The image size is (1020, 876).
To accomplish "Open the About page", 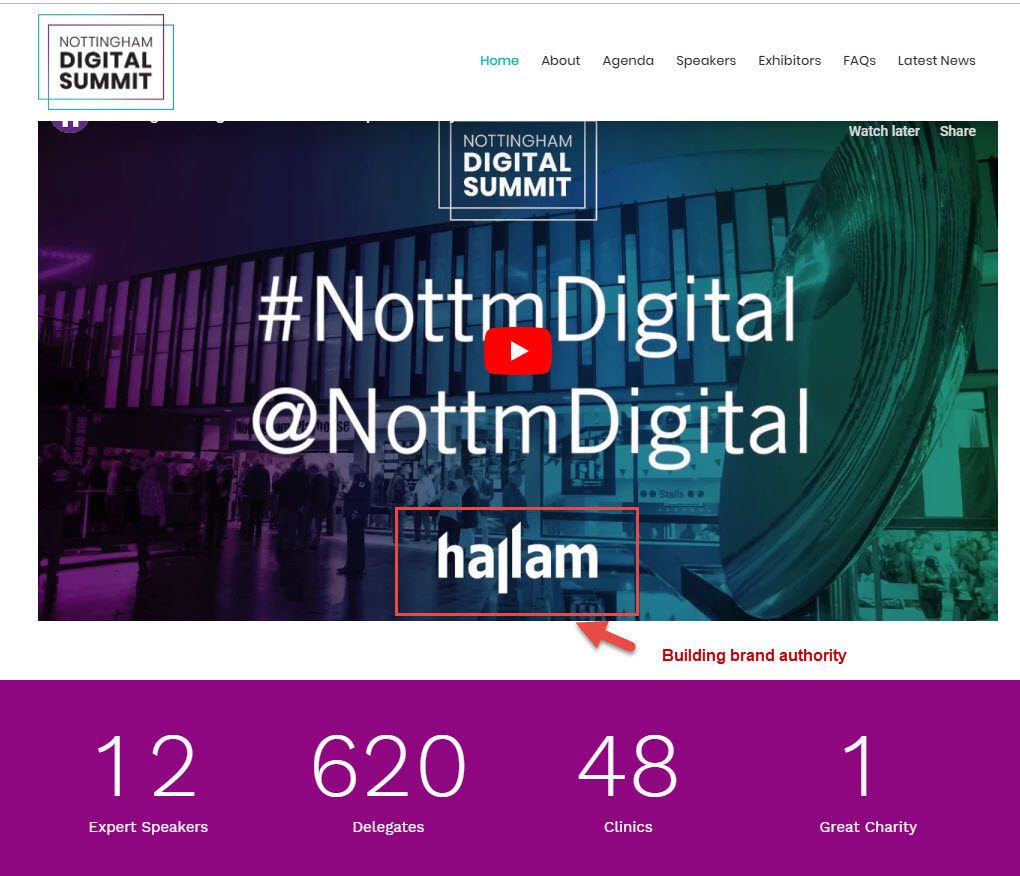I will (x=560, y=60).
